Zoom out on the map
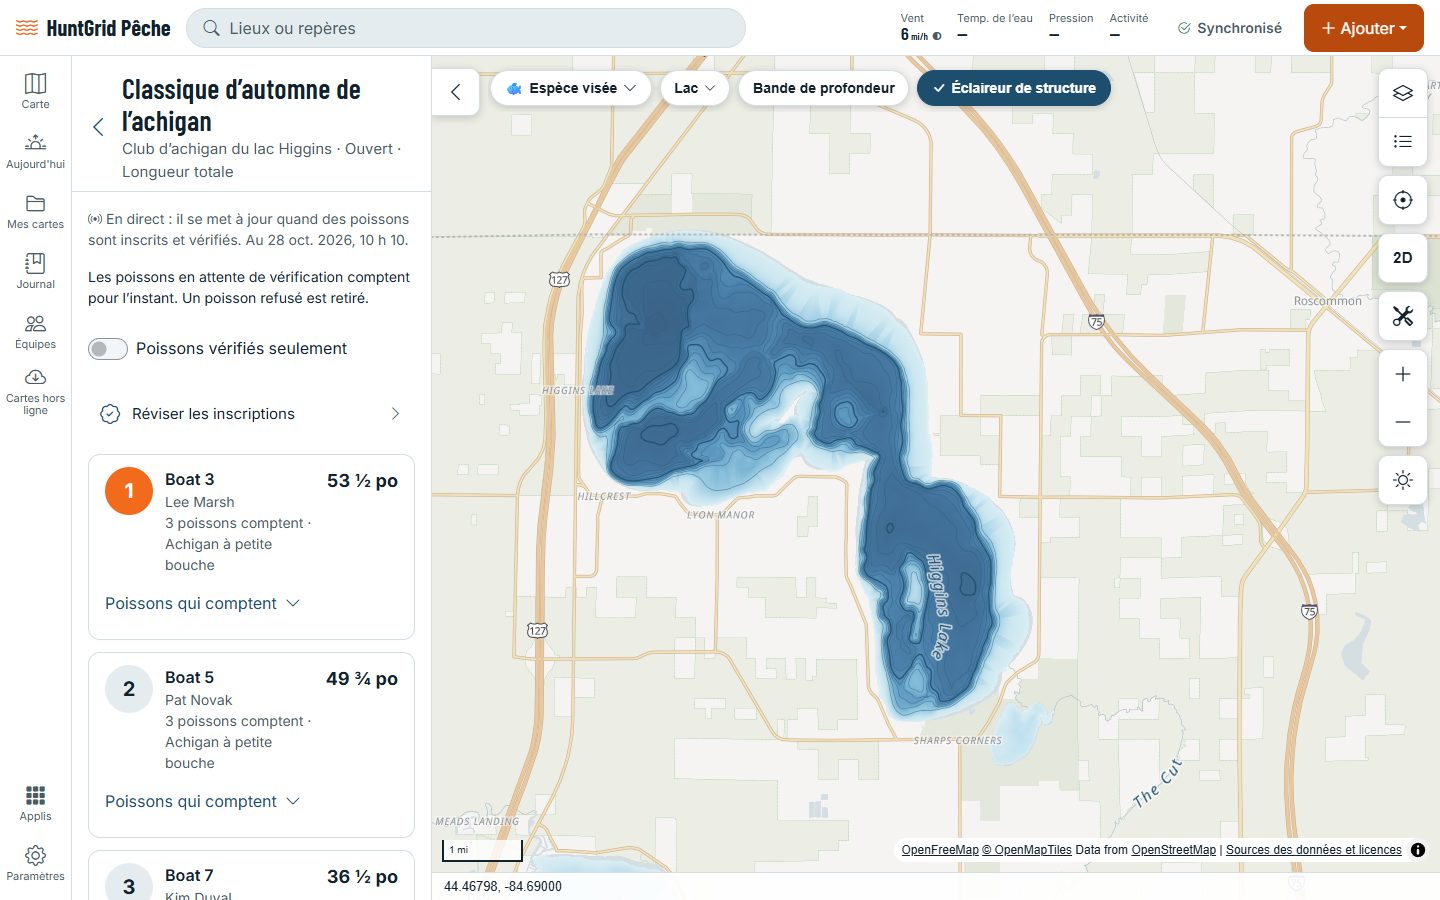This screenshot has width=1440, height=900. pyautogui.click(x=1403, y=422)
